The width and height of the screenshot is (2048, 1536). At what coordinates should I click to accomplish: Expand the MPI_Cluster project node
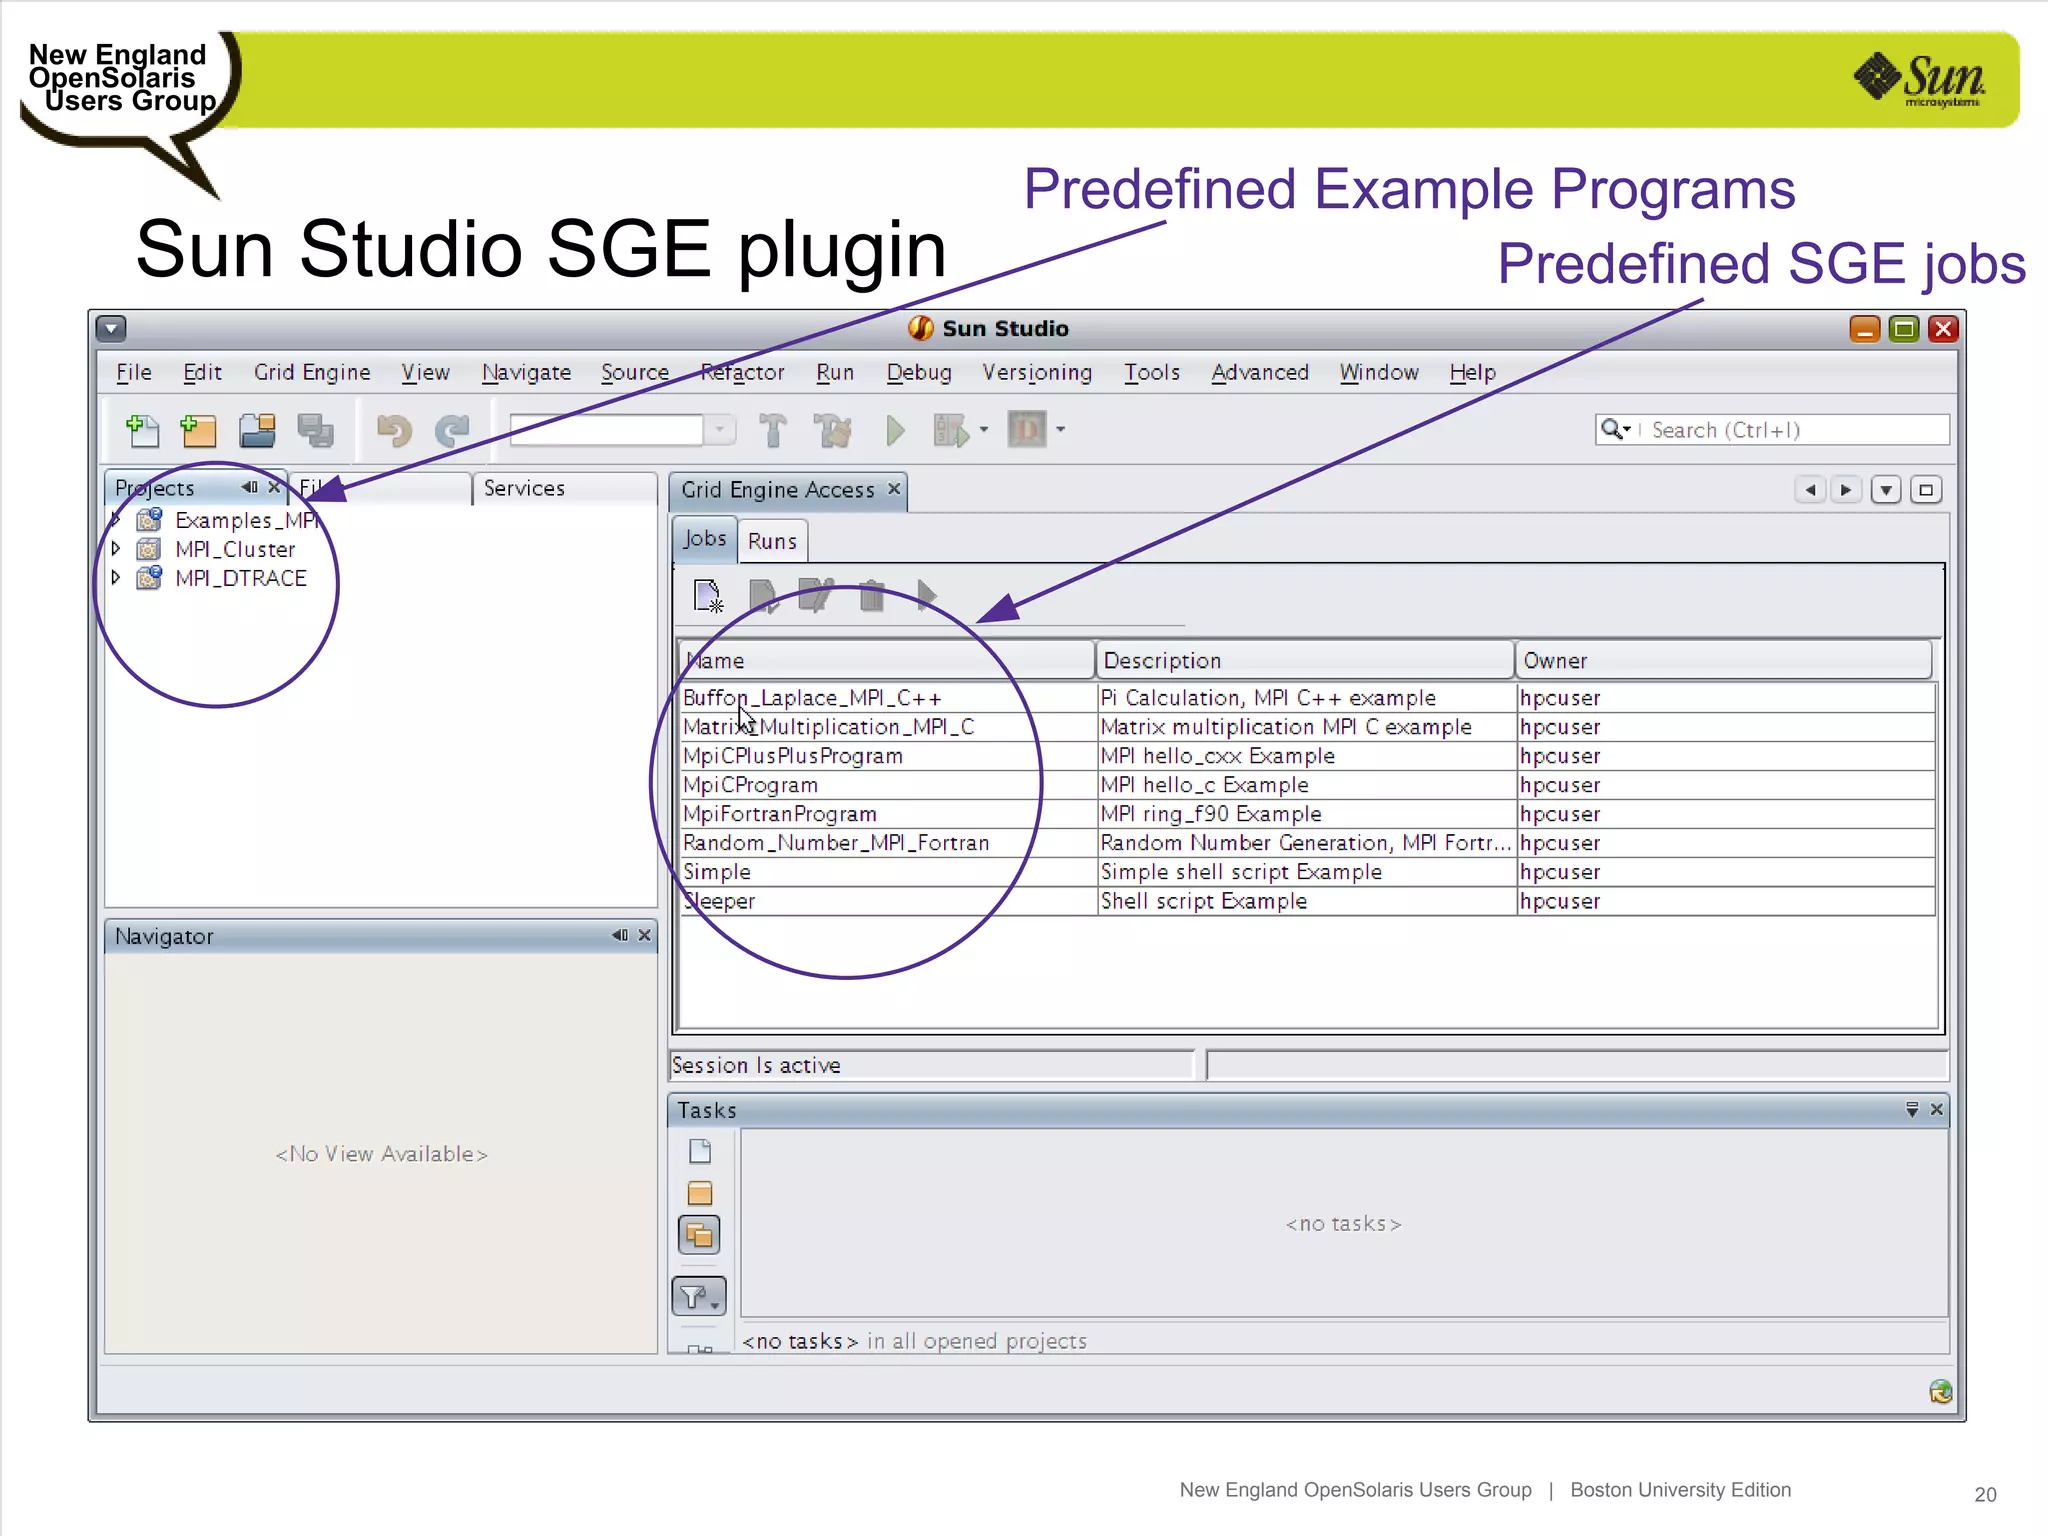[x=116, y=549]
